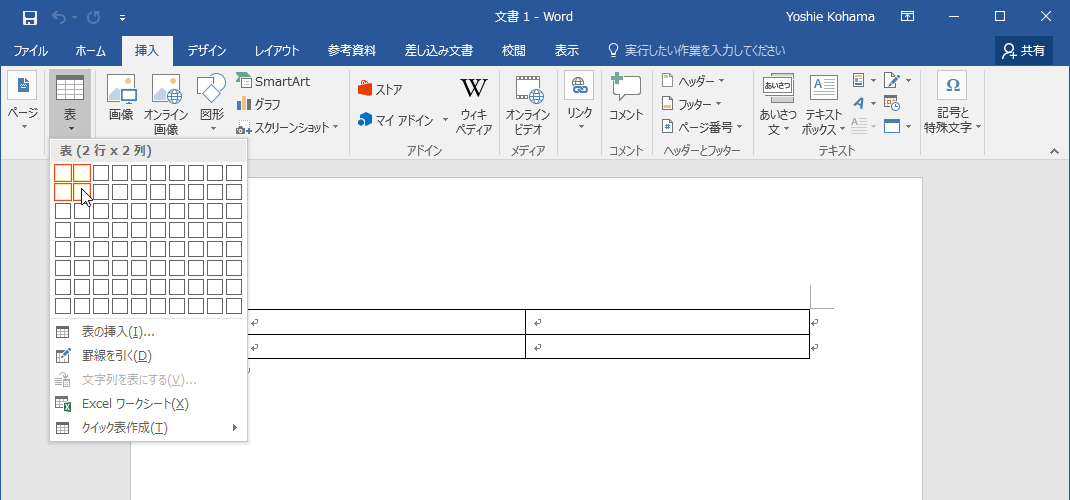This screenshot has height=500, width=1070.
Task: Open the 記号と特殊文字 (Symbols) button
Action: point(953,103)
